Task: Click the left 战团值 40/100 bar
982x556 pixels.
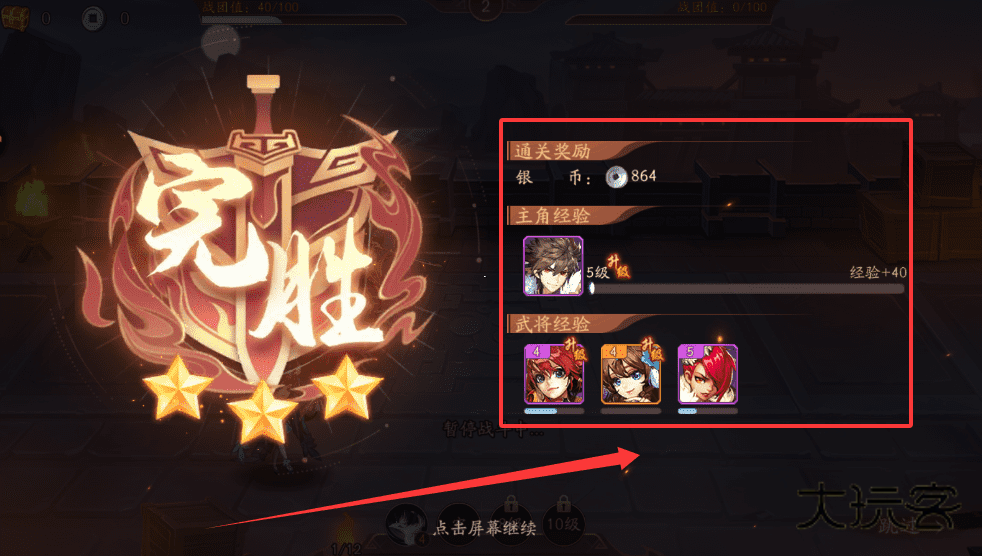Action: pyautogui.click(x=303, y=20)
